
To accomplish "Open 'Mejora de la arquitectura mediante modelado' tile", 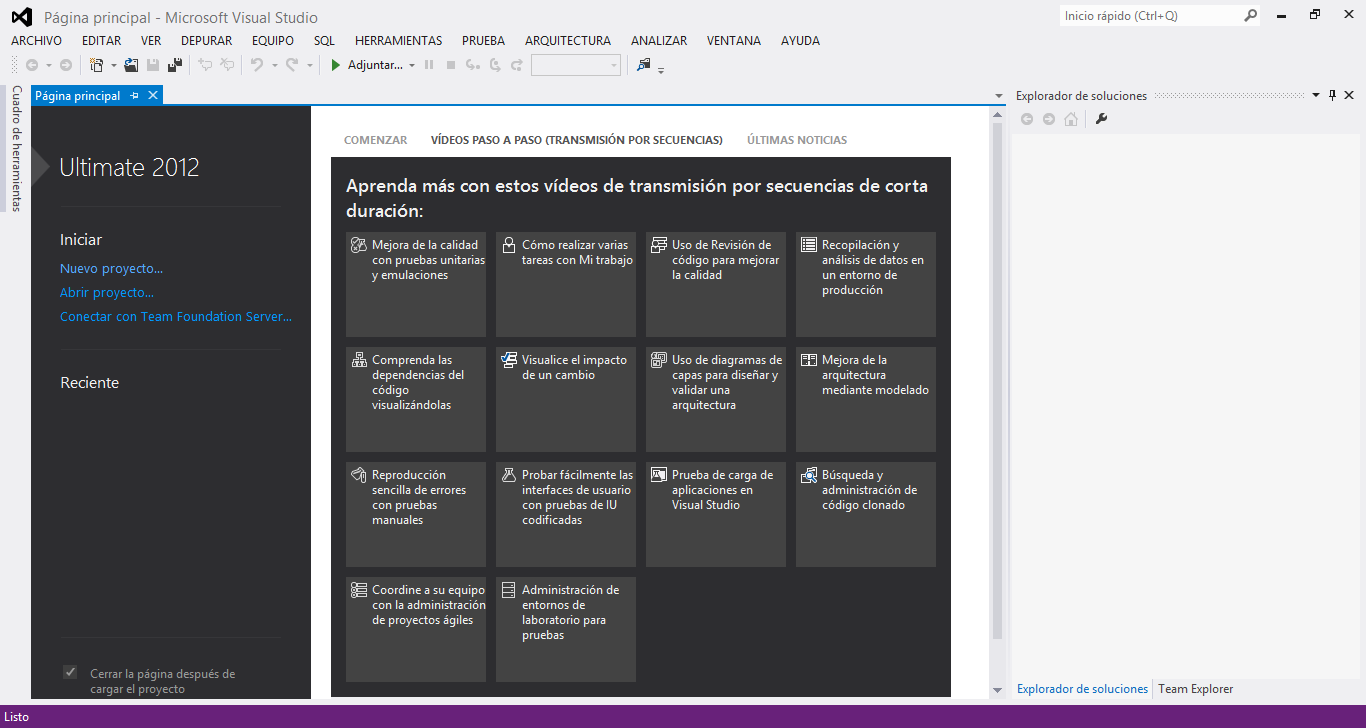I will coord(866,400).
